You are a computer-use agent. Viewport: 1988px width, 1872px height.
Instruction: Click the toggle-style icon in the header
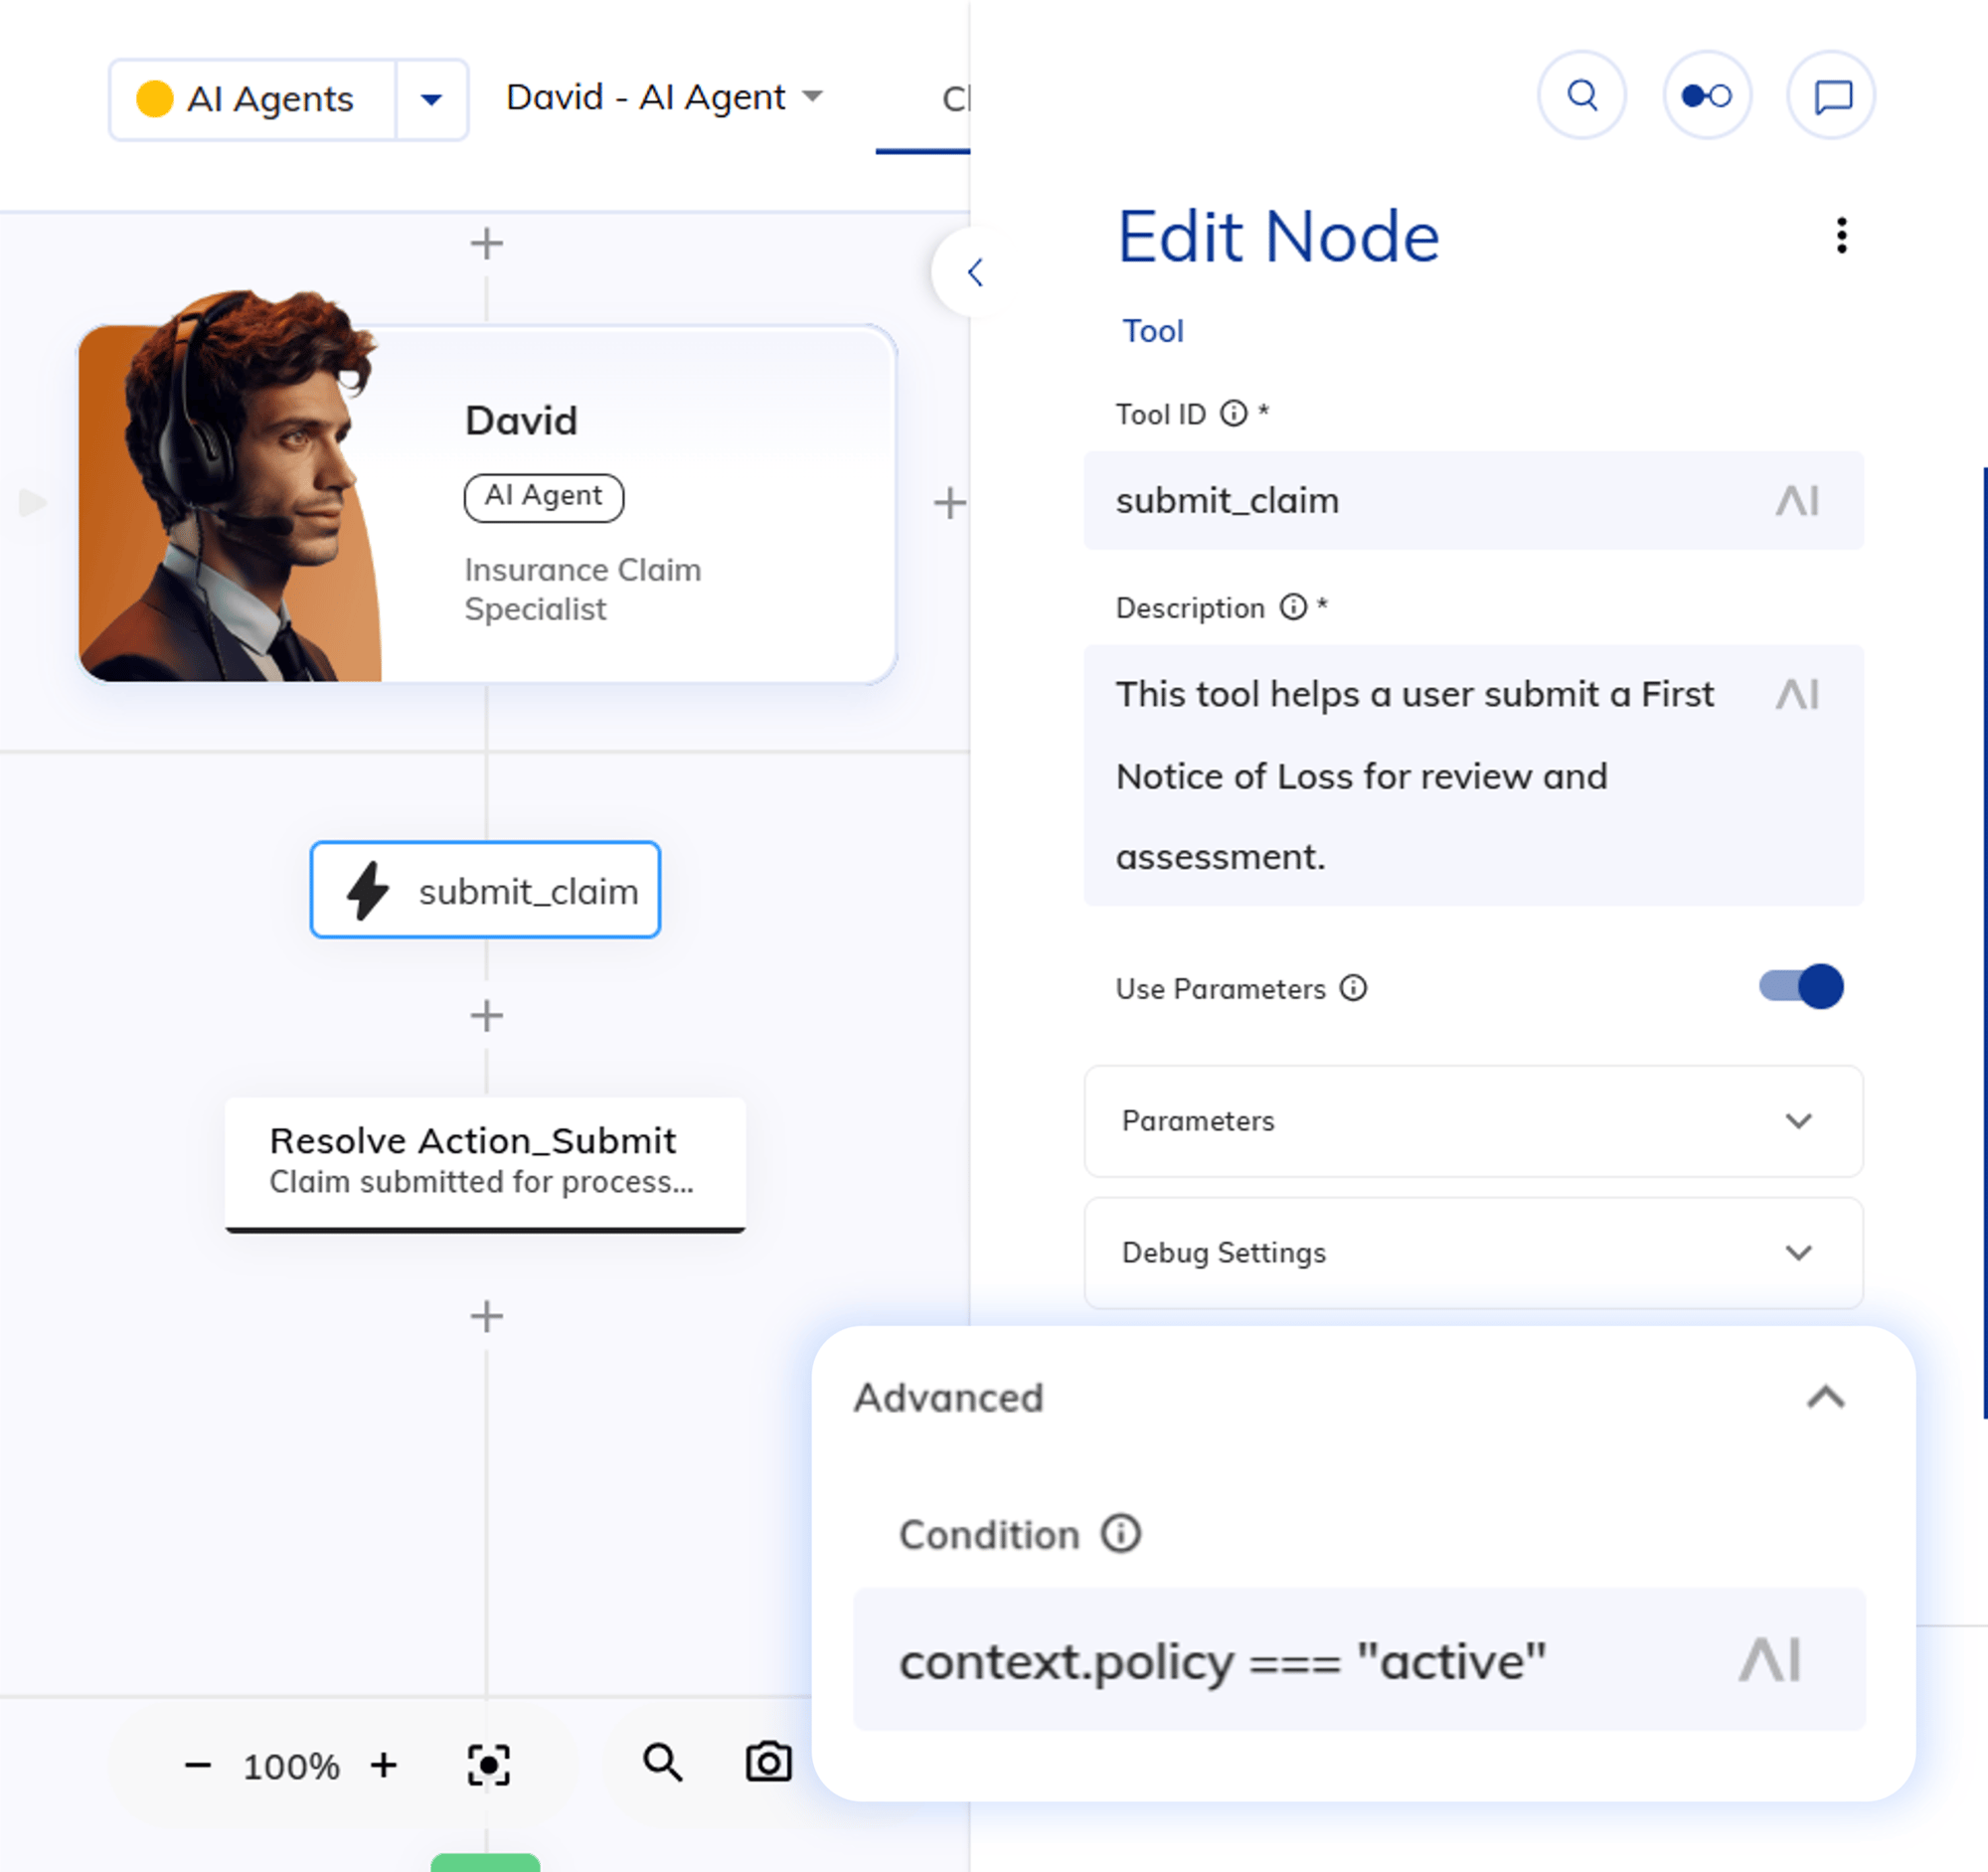tap(1706, 96)
